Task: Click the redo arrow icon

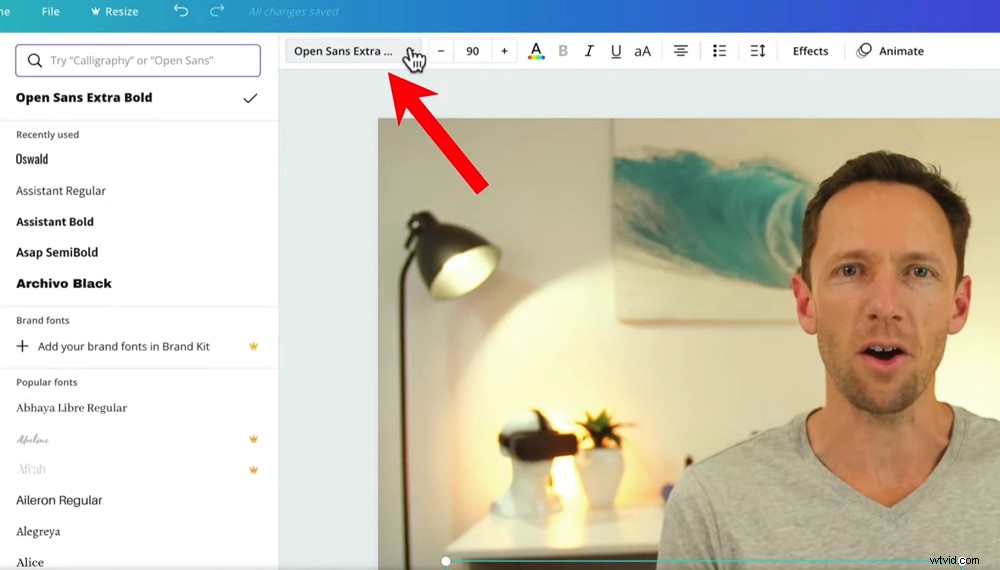Action: pyautogui.click(x=217, y=11)
